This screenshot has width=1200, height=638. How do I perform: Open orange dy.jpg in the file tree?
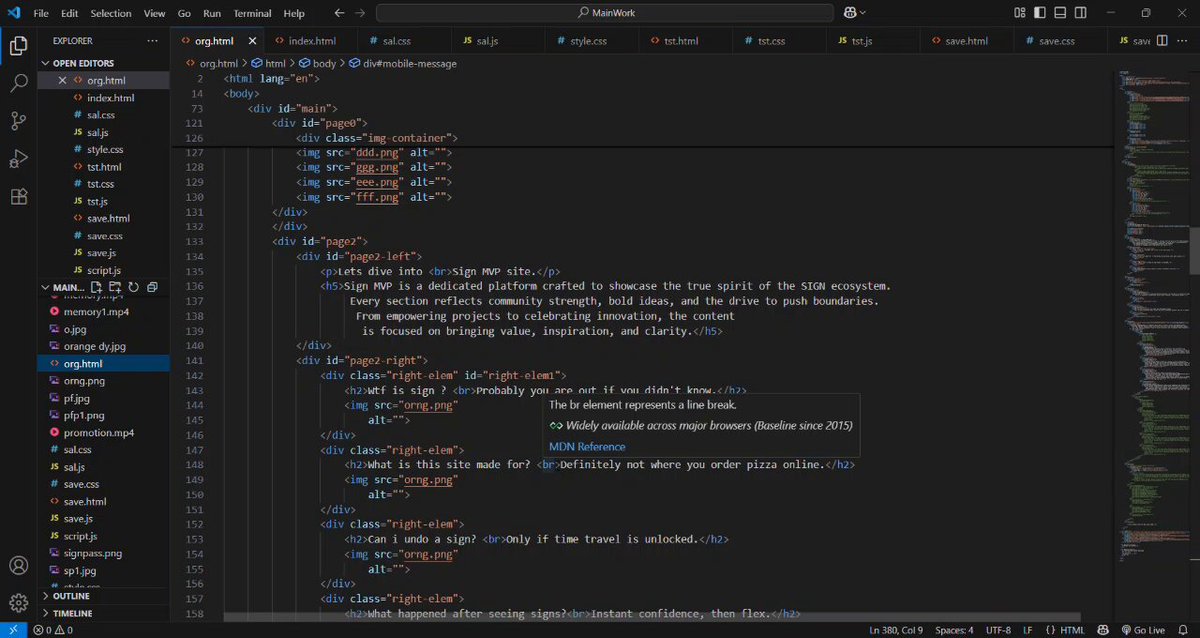coord(103,346)
